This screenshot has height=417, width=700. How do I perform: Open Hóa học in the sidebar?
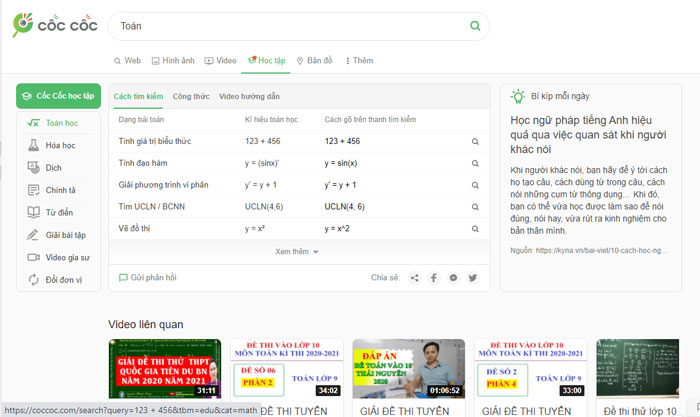[x=60, y=145]
